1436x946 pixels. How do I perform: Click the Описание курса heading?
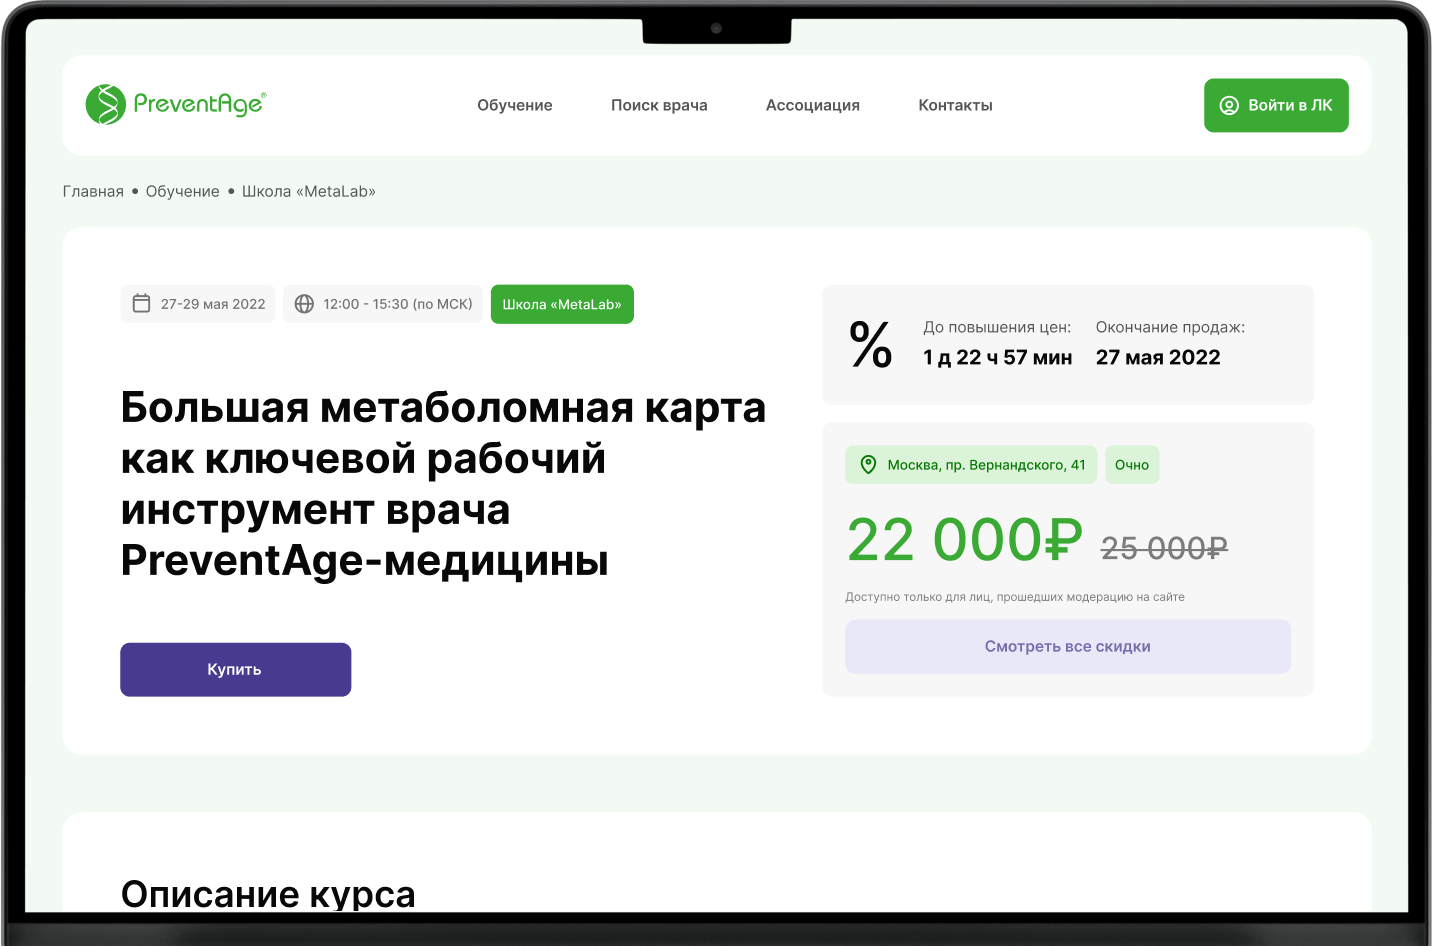coord(268,894)
